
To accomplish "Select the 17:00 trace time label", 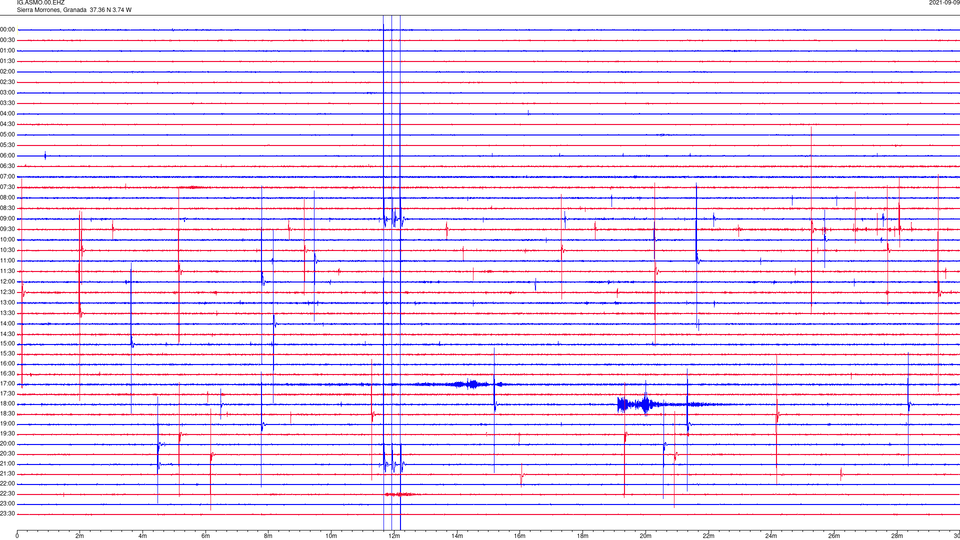I will (x=8, y=384).
